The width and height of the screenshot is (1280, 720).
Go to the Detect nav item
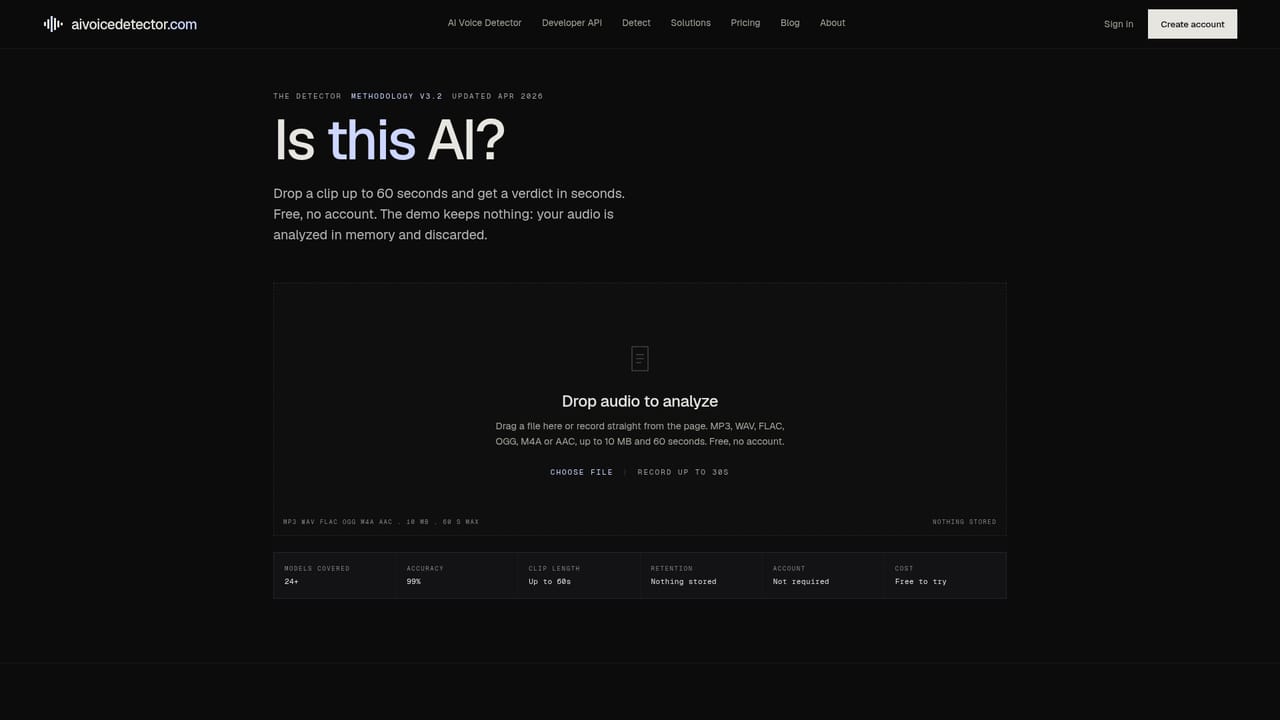(x=636, y=23)
